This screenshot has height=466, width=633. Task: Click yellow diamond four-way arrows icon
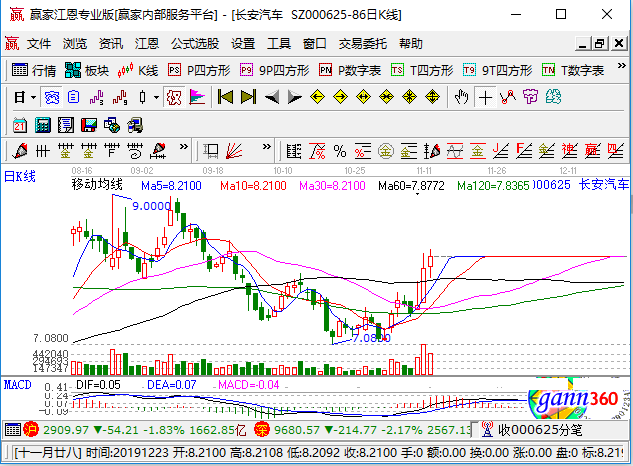point(433,97)
